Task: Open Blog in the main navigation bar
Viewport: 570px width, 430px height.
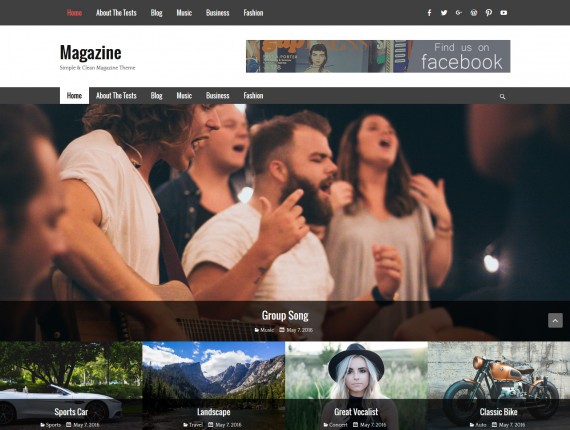Action: point(156,96)
